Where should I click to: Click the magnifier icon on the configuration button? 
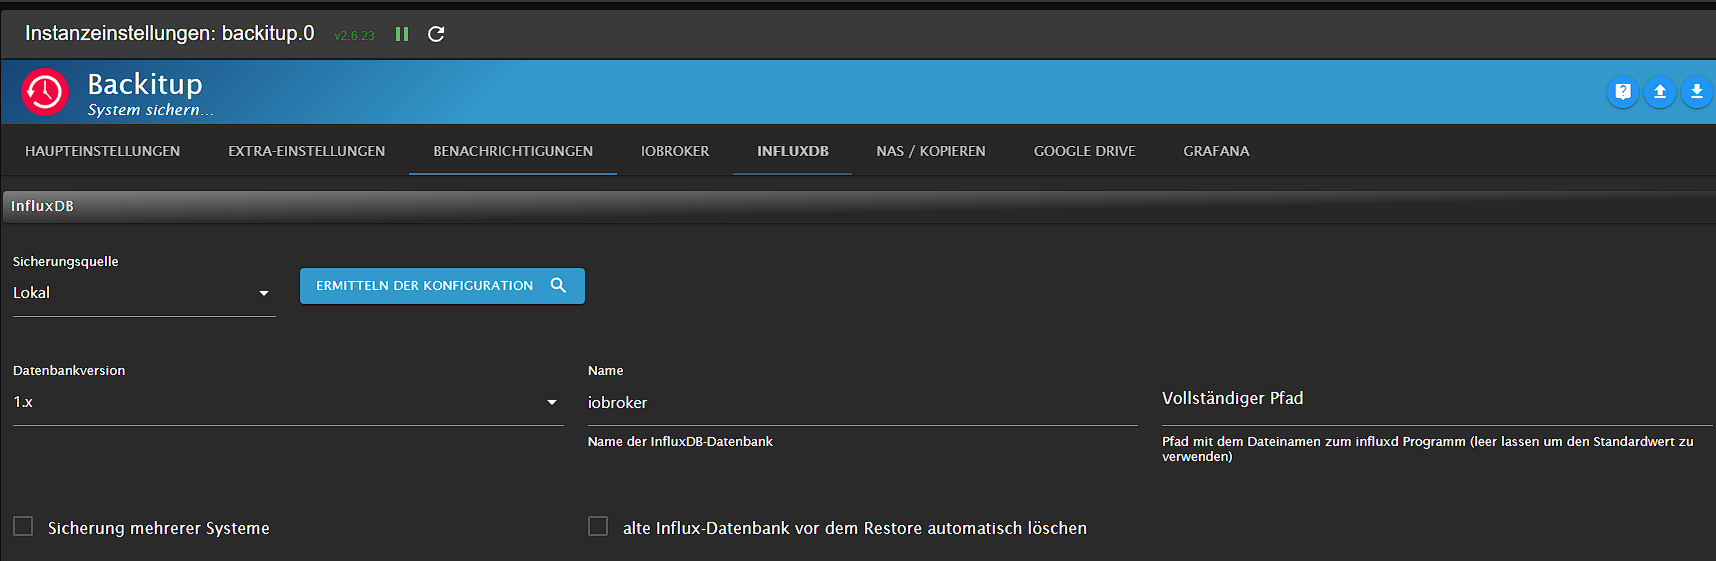click(x=558, y=286)
